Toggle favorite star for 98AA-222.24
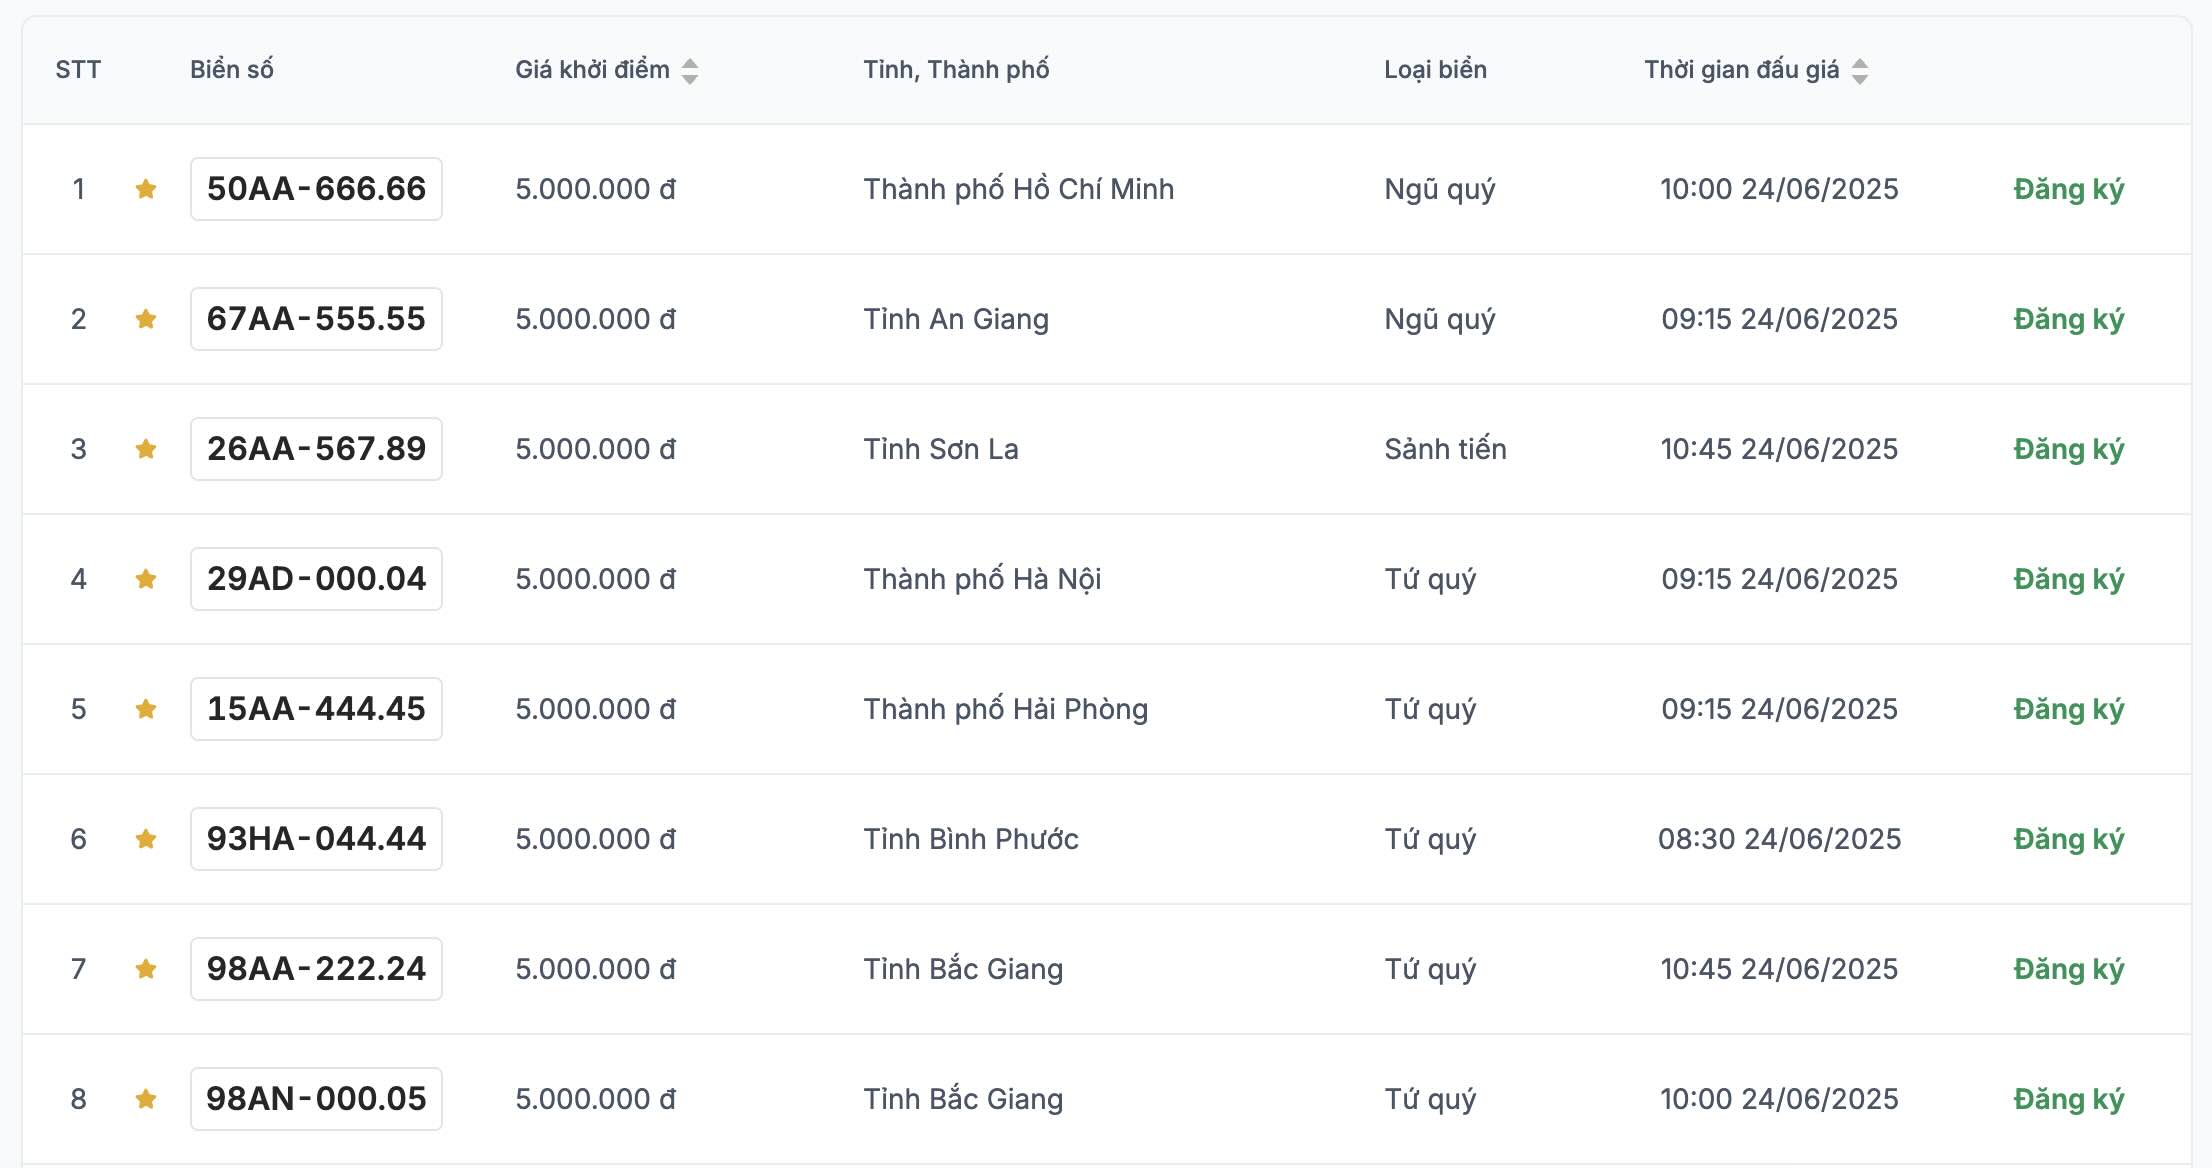 coord(146,969)
